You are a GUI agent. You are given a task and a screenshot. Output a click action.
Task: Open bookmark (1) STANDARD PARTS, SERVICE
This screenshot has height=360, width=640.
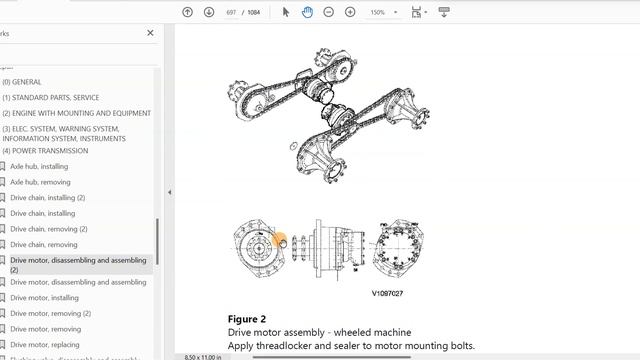[x=51, y=98]
